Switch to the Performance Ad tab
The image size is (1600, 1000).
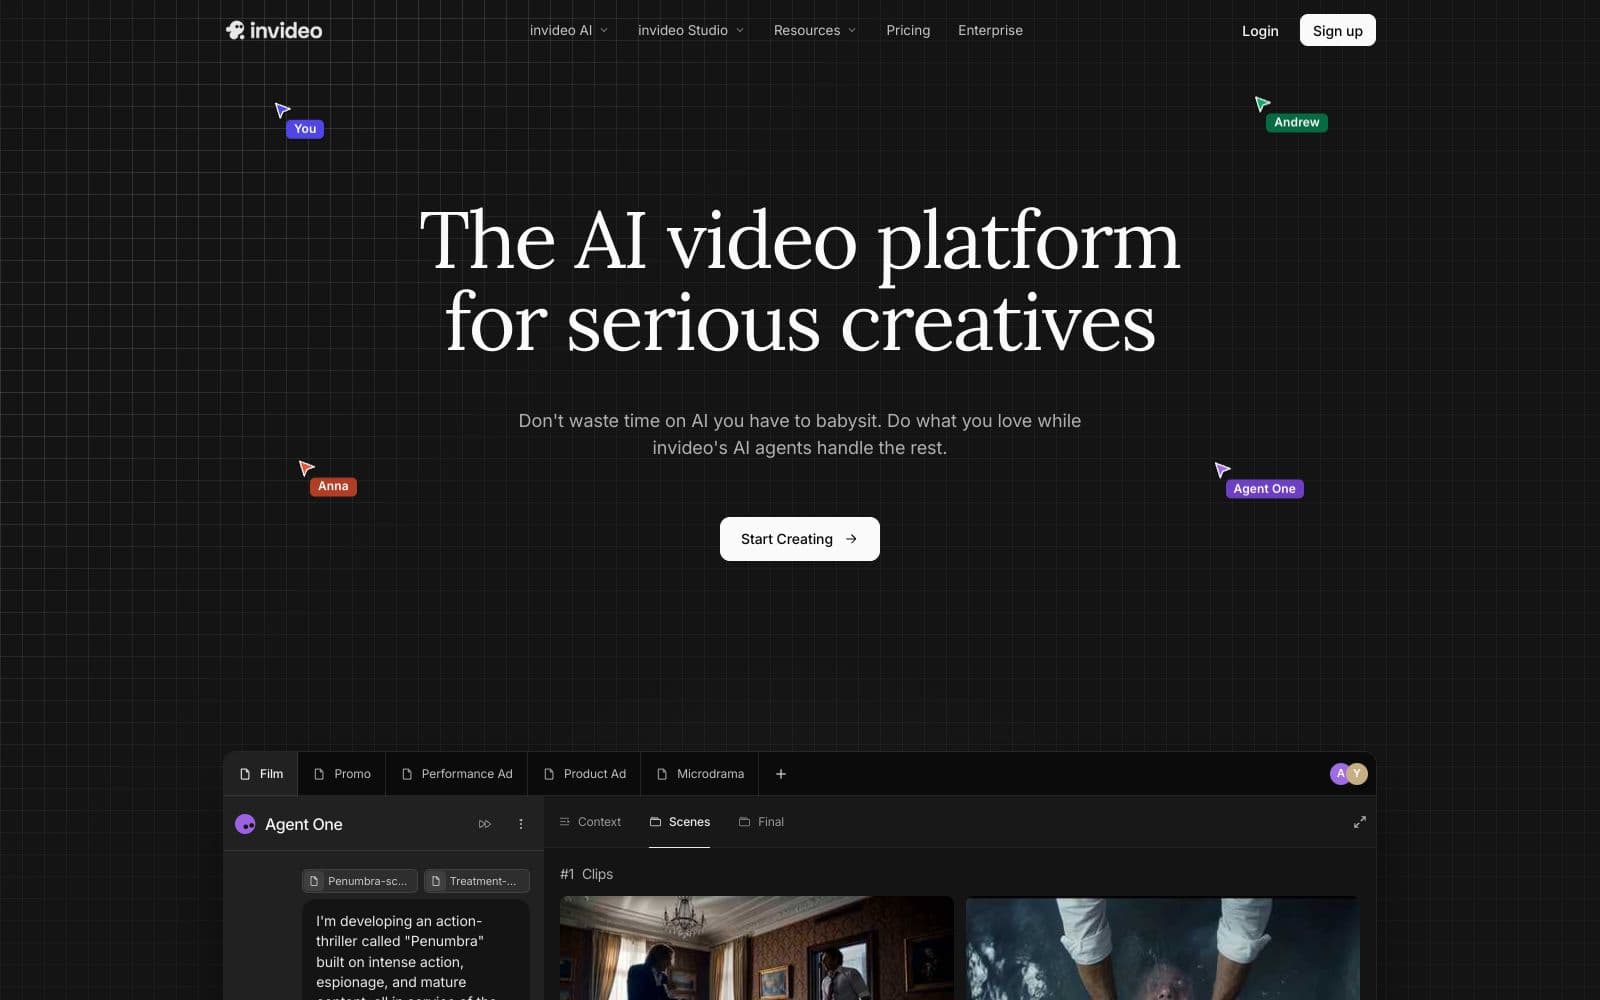pos(456,774)
